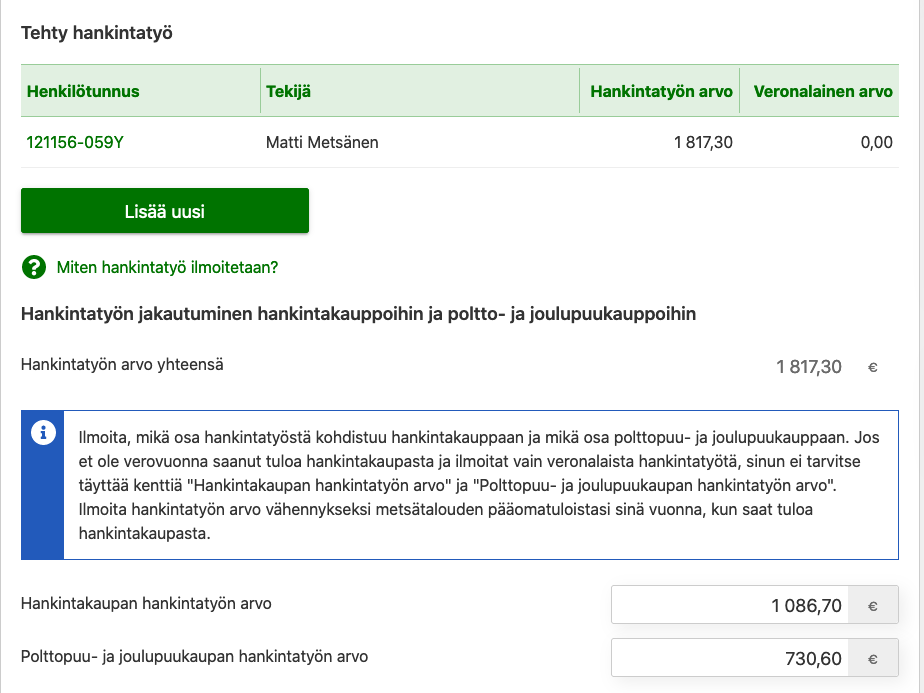The image size is (924, 693).
Task: Click the Hankintatyön arvo yhteensä total value
Action: (x=808, y=367)
